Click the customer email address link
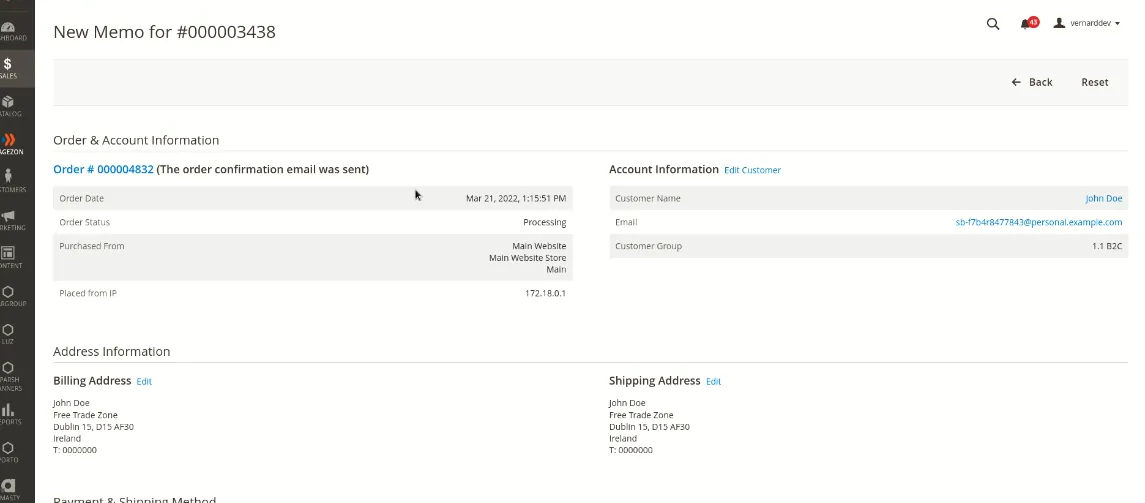 1038,222
